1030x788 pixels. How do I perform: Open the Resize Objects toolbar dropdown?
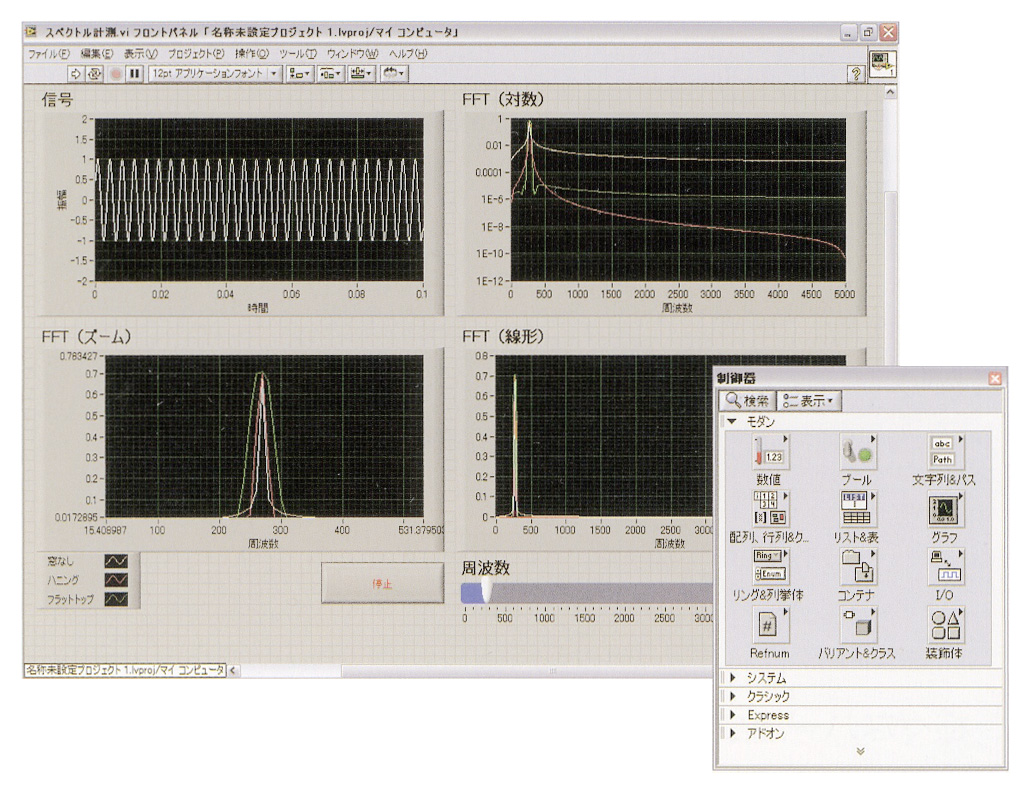[x=361, y=74]
